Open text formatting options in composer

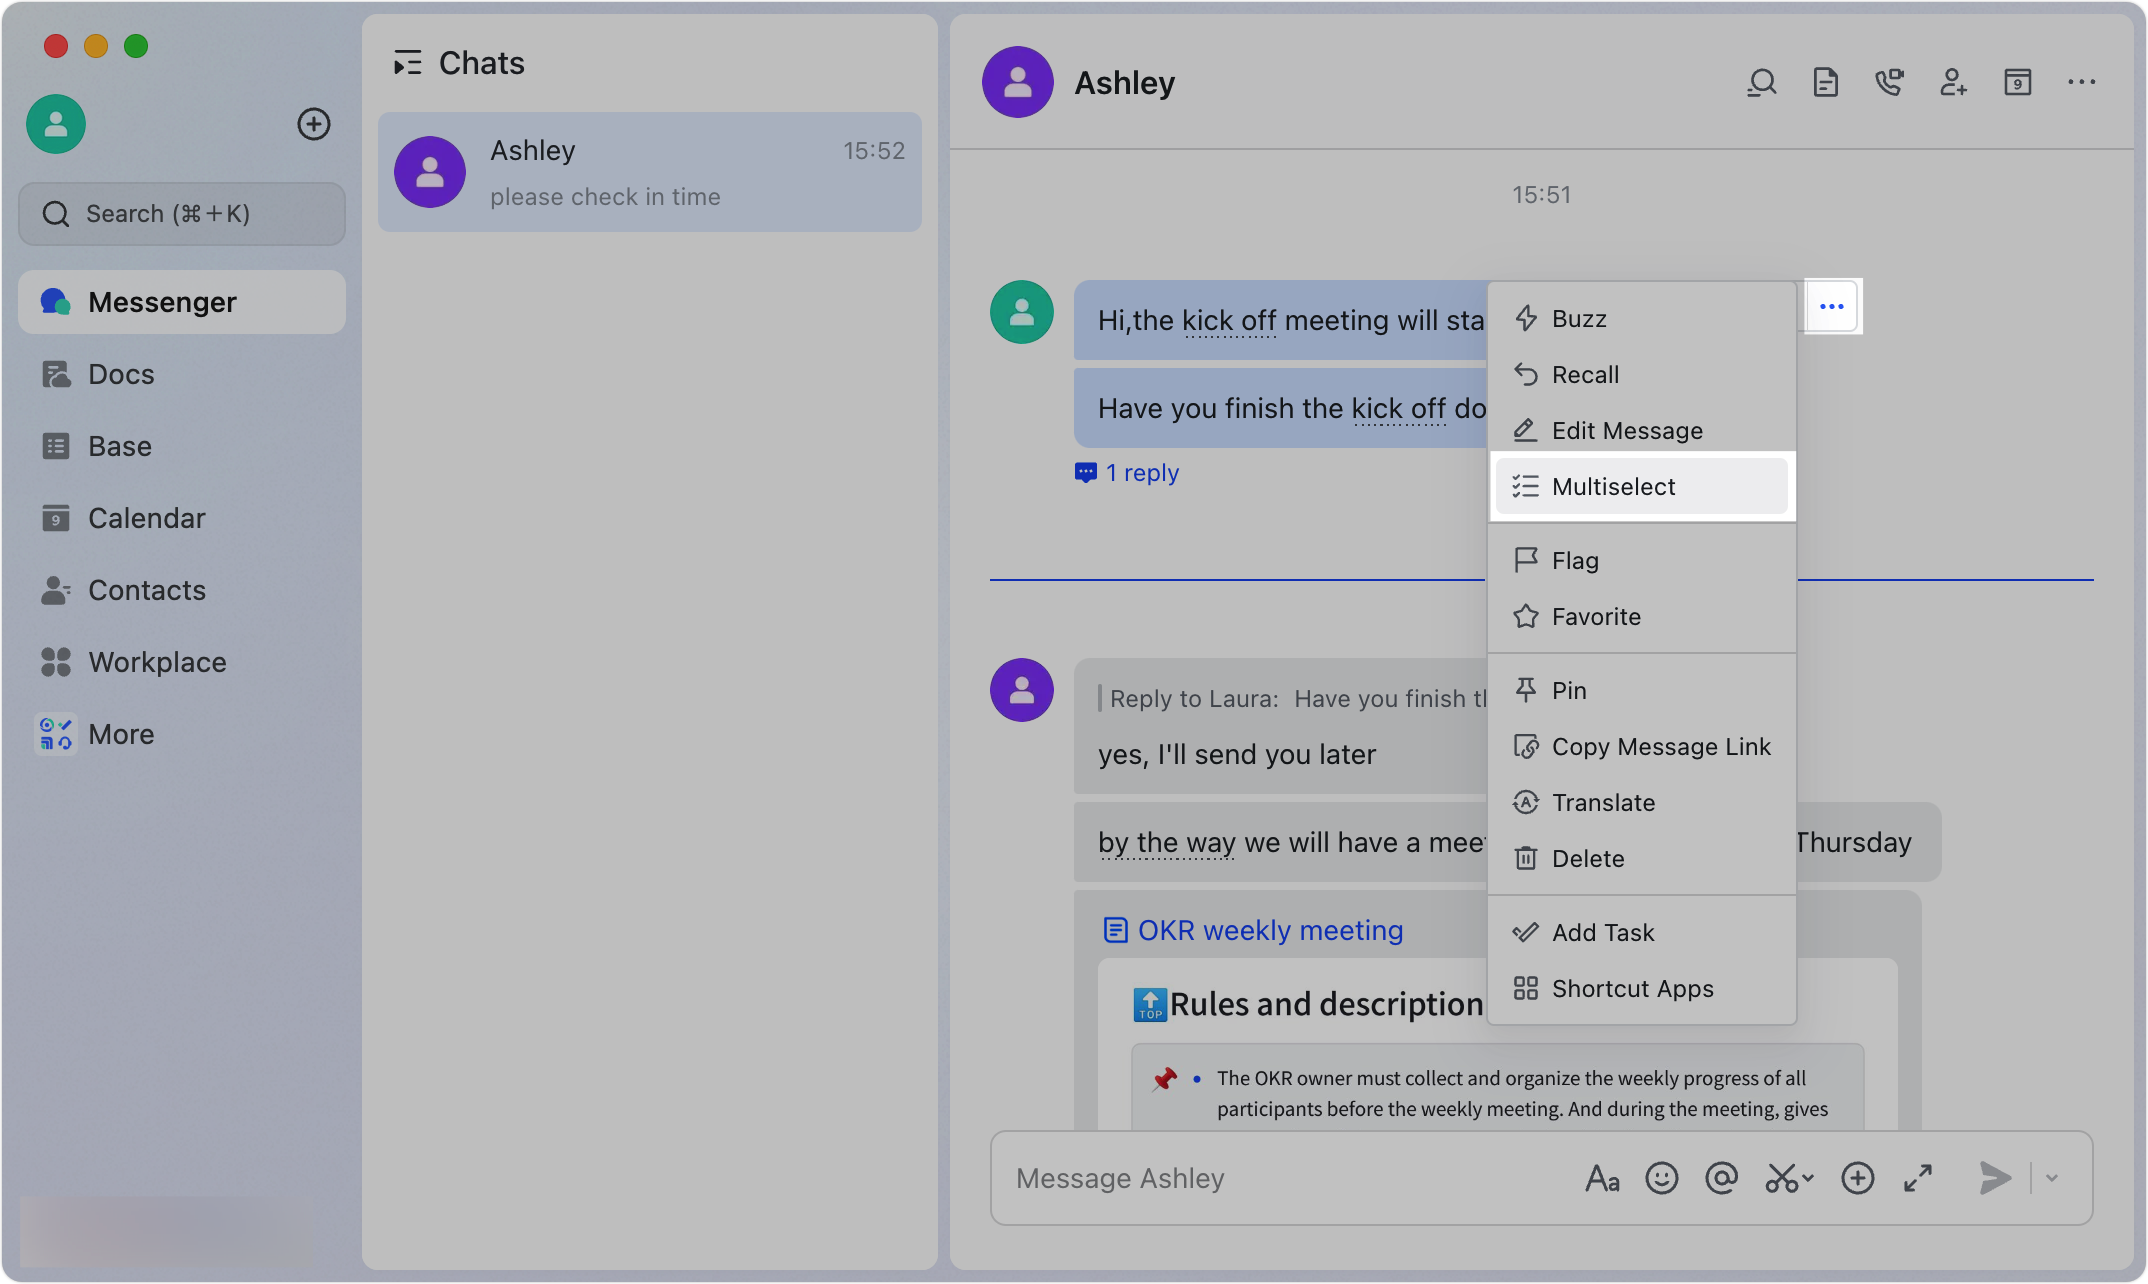(1602, 1178)
